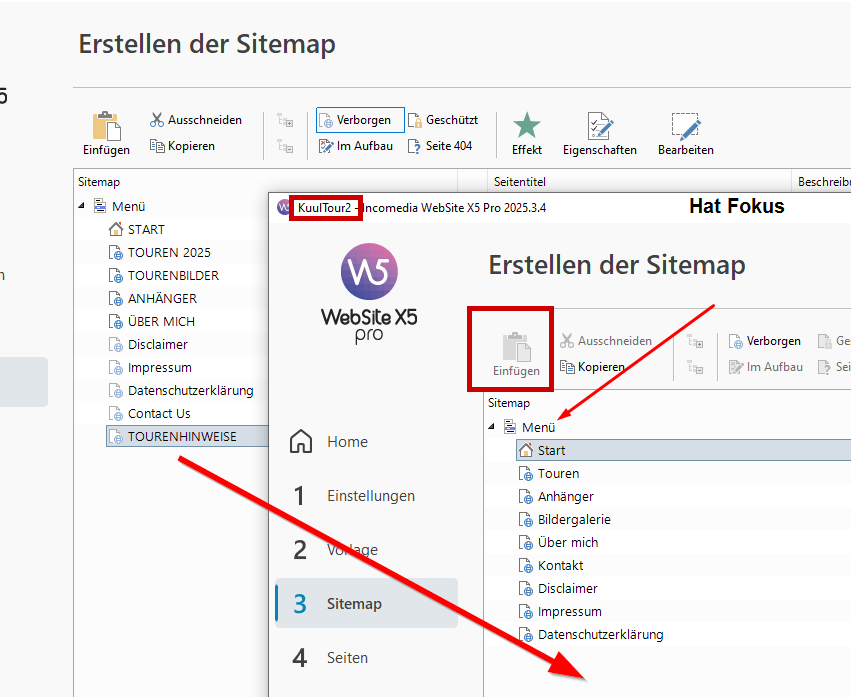Click the WebSite X5 pro logo
Screen dimensions: 851x697
369,296
